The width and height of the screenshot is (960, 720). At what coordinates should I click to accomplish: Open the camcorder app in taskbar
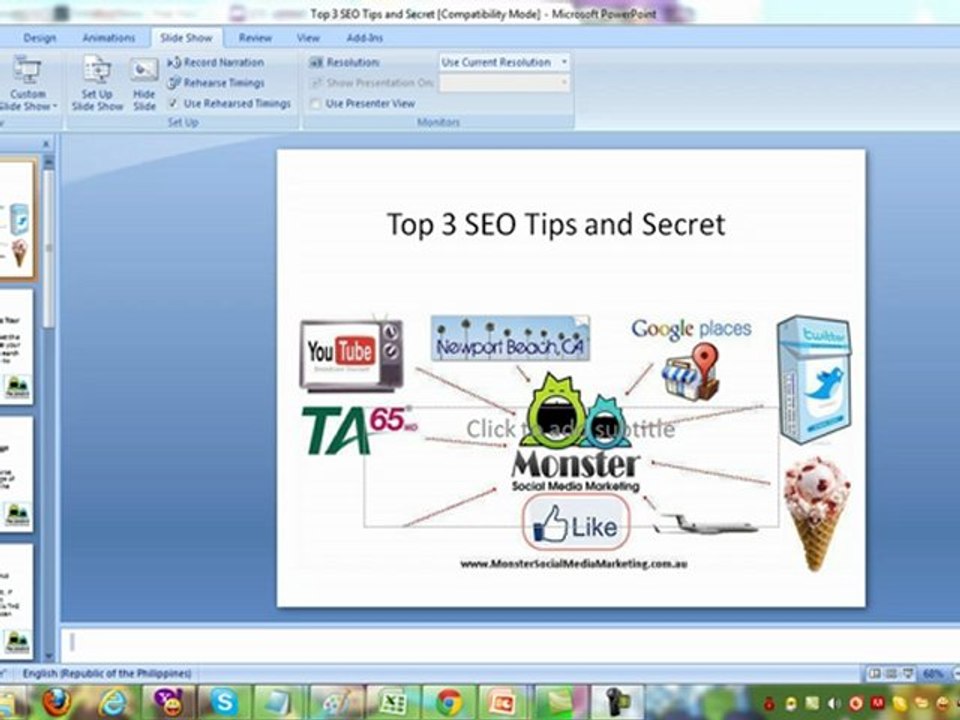(x=615, y=702)
